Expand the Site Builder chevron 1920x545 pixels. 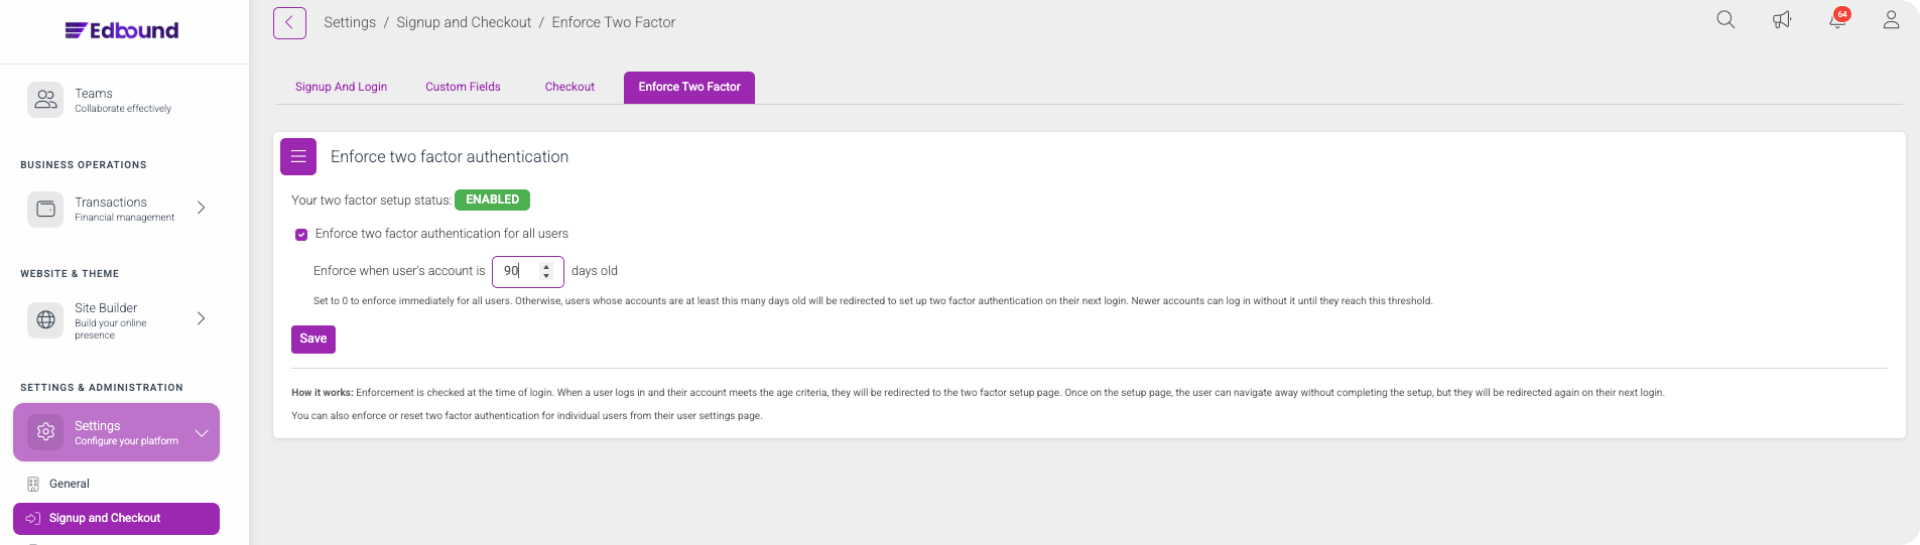(x=201, y=319)
